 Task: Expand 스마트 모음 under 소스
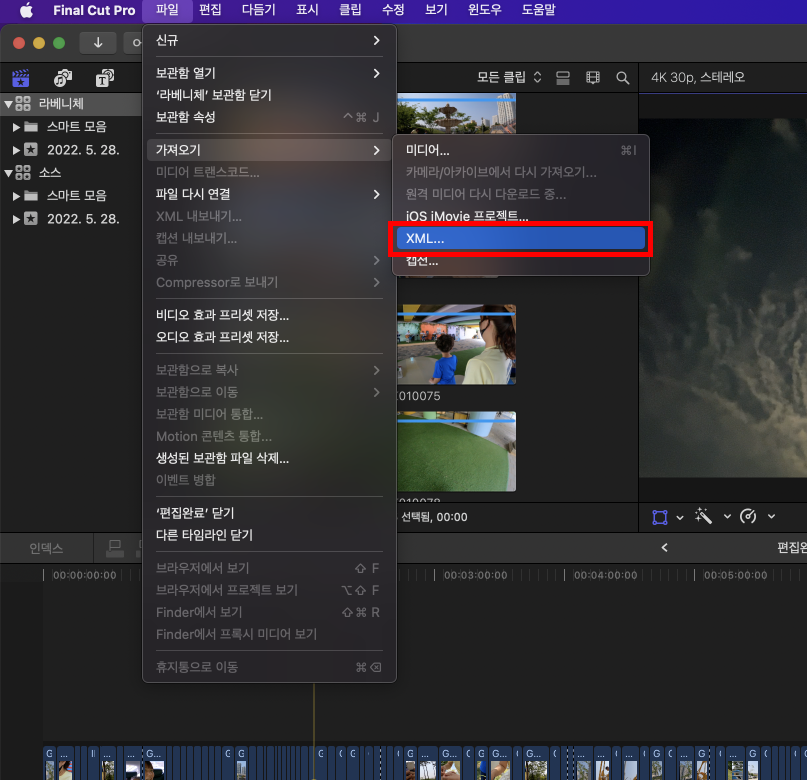(x=16, y=196)
